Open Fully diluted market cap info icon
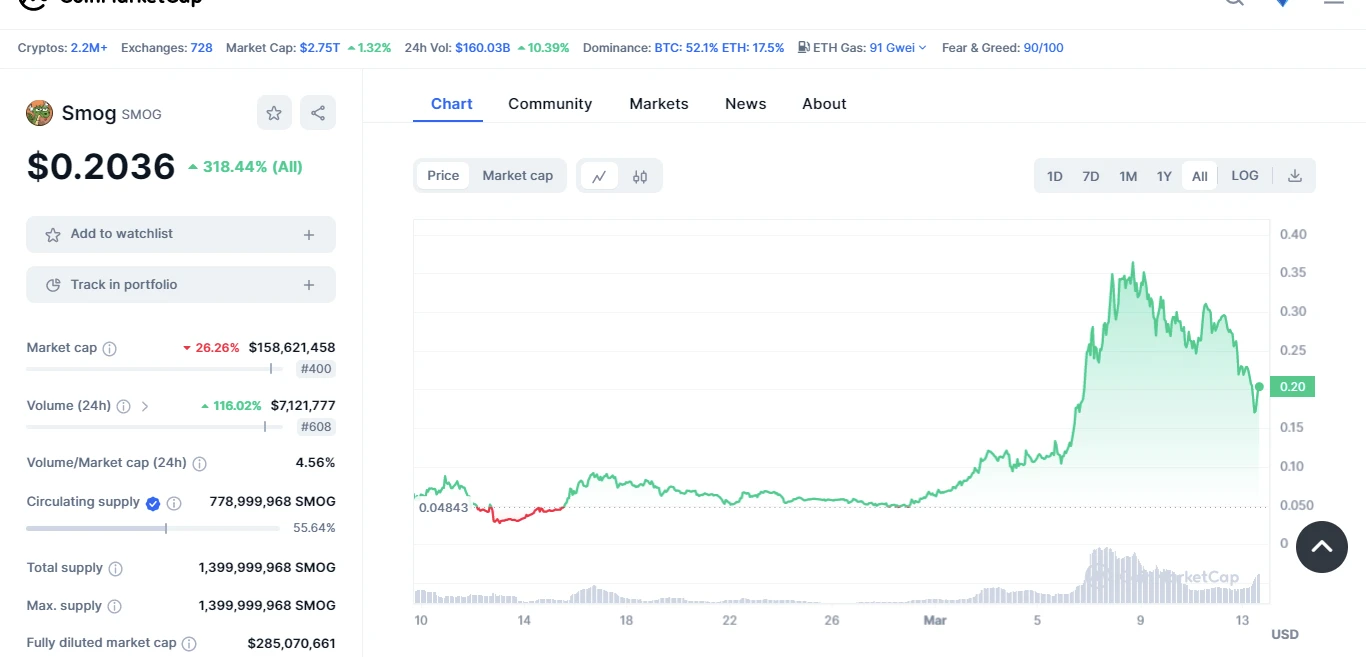1366x657 pixels. point(189,644)
